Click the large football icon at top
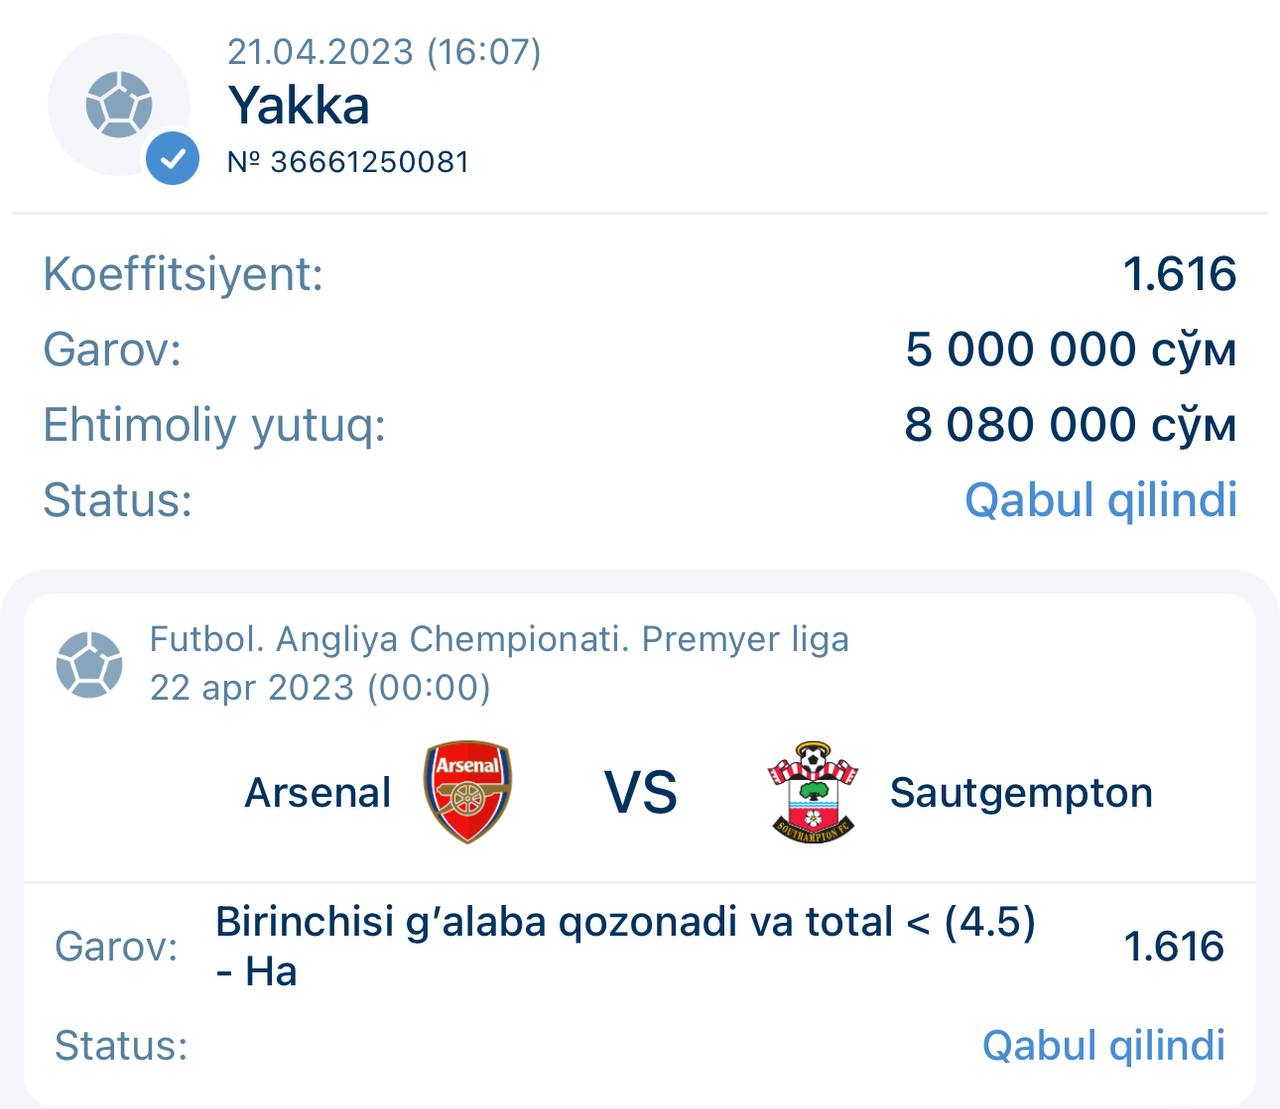Image resolution: width=1280 pixels, height=1109 pixels. [118, 104]
